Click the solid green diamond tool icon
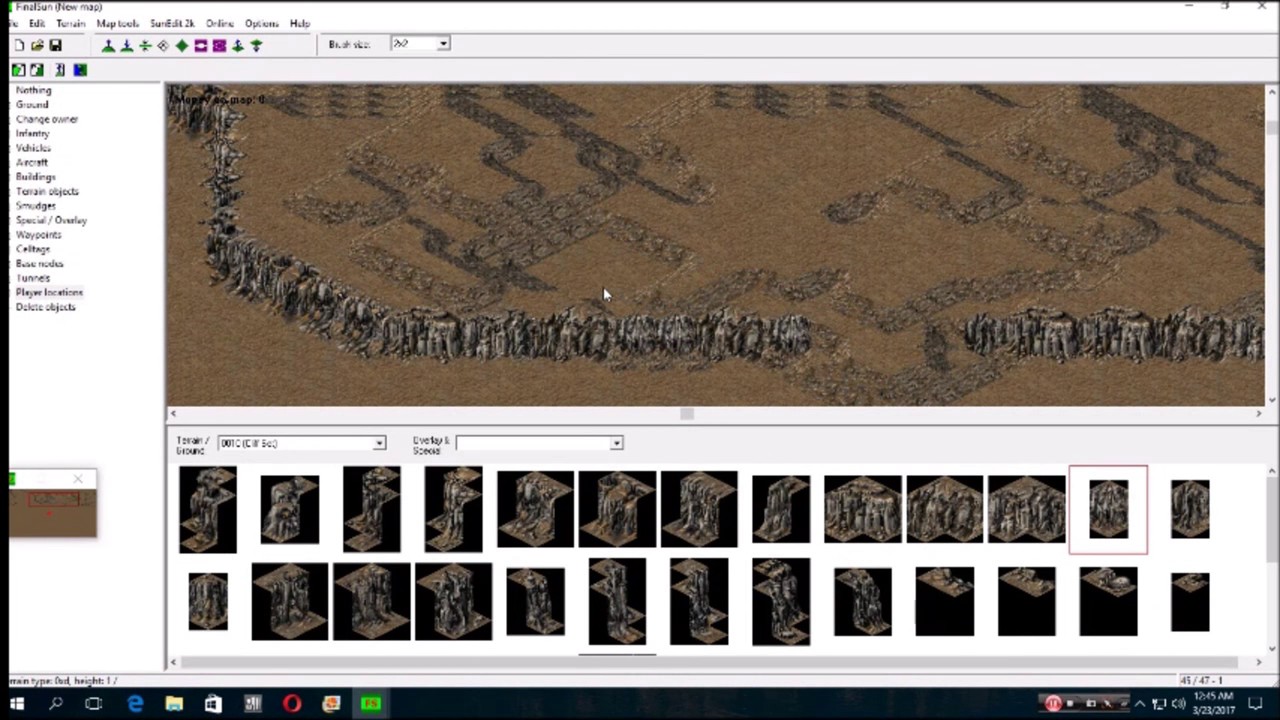This screenshot has width=1280, height=720. pyautogui.click(x=181, y=46)
